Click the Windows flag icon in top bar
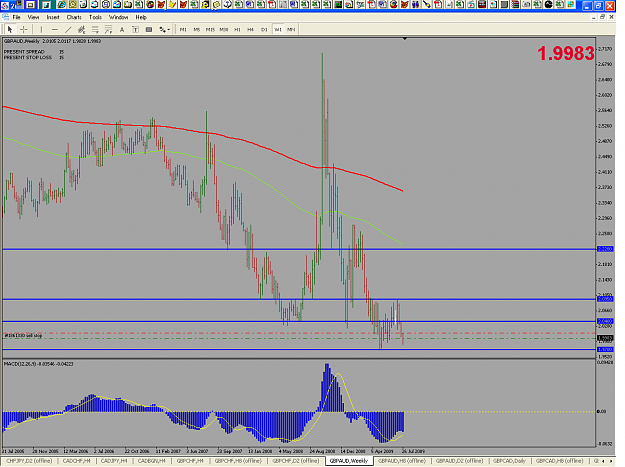 (x=570, y=5)
